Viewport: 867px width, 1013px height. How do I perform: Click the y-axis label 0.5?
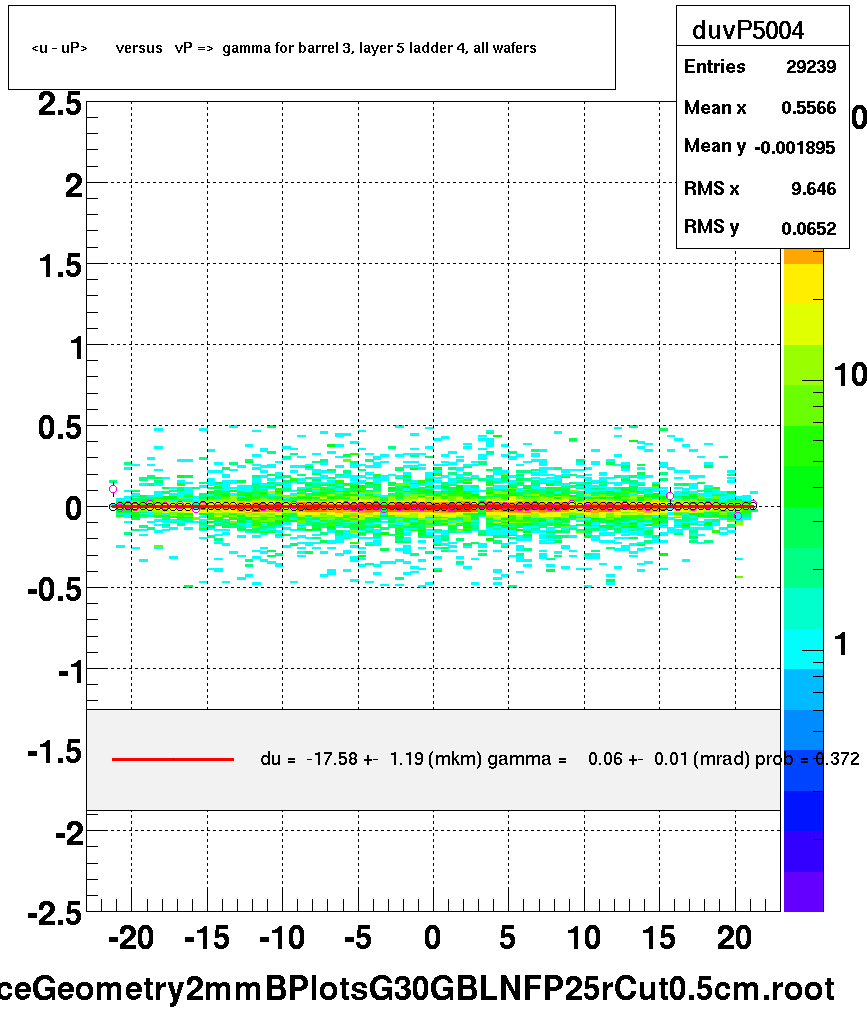60,428
